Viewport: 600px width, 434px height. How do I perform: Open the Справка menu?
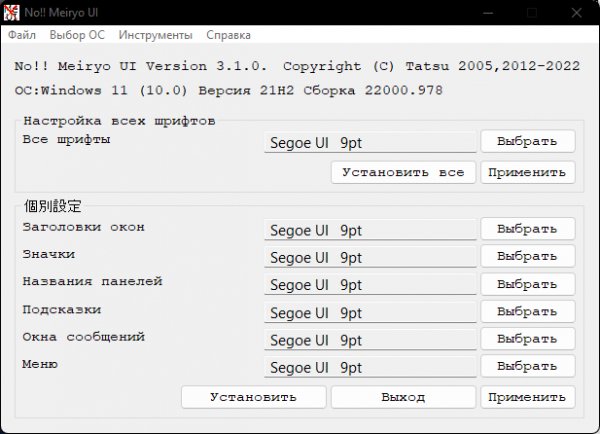[x=228, y=35]
